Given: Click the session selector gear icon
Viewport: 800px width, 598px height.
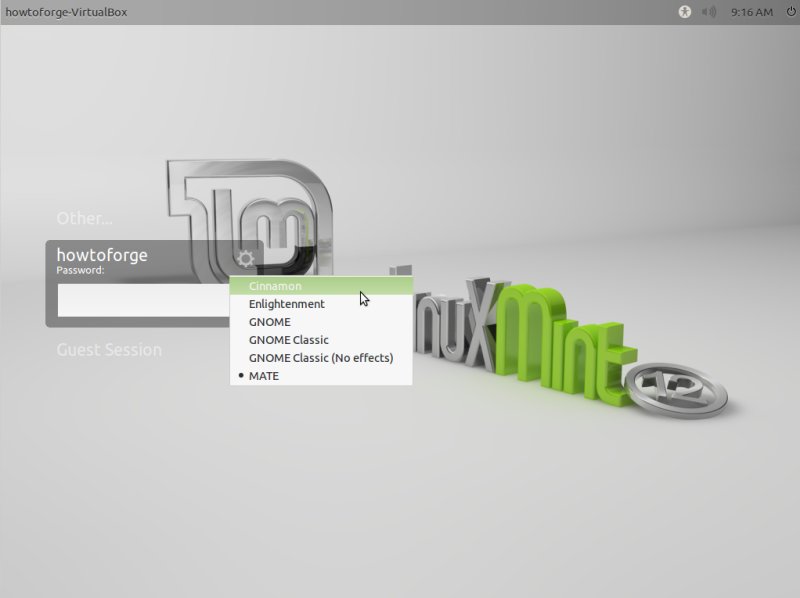Looking at the screenshot, I should pyautogui.click(x=245, y=259).
